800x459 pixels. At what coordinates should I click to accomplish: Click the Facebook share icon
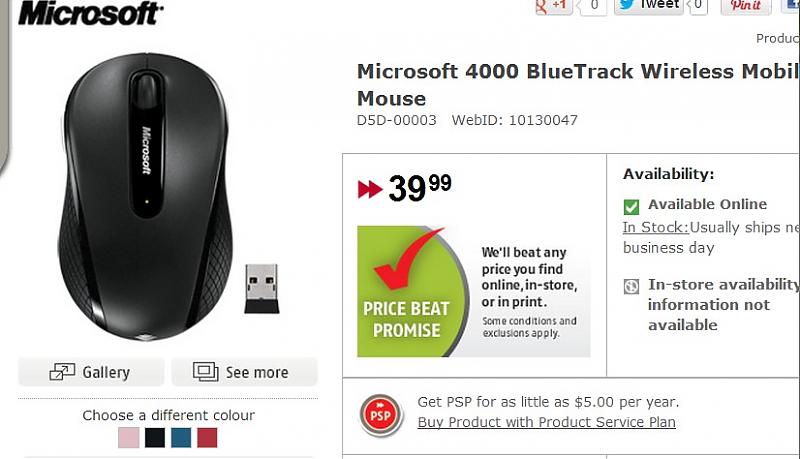[x=793, y=6]
